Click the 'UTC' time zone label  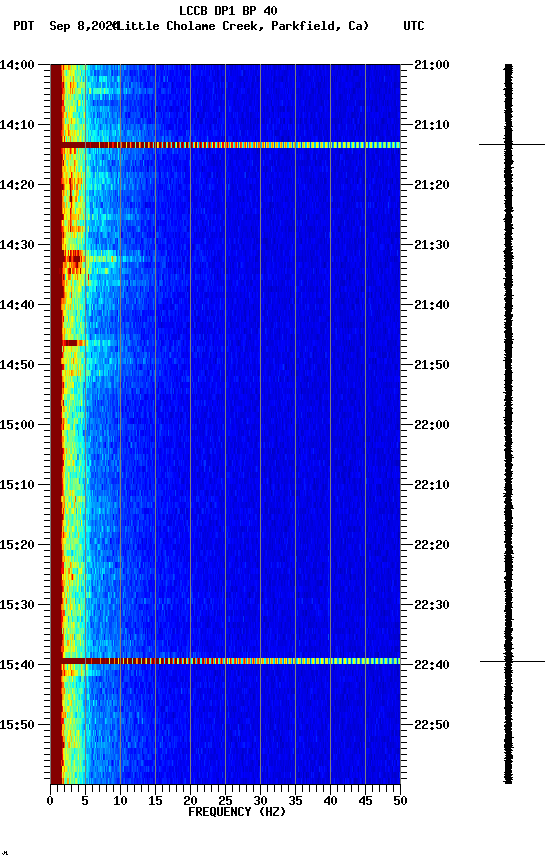tap(414, 26)
